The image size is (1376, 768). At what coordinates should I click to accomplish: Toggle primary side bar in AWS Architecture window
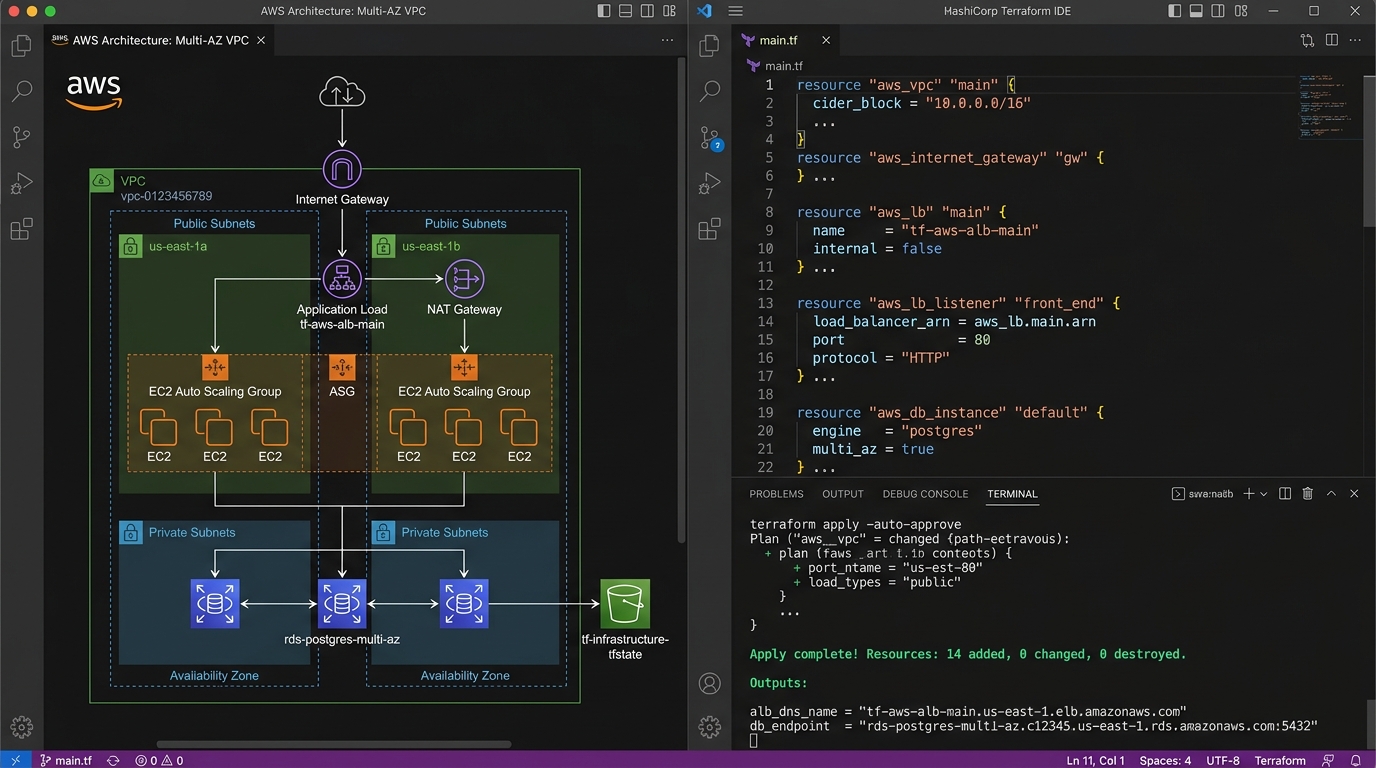pos(604,11)
